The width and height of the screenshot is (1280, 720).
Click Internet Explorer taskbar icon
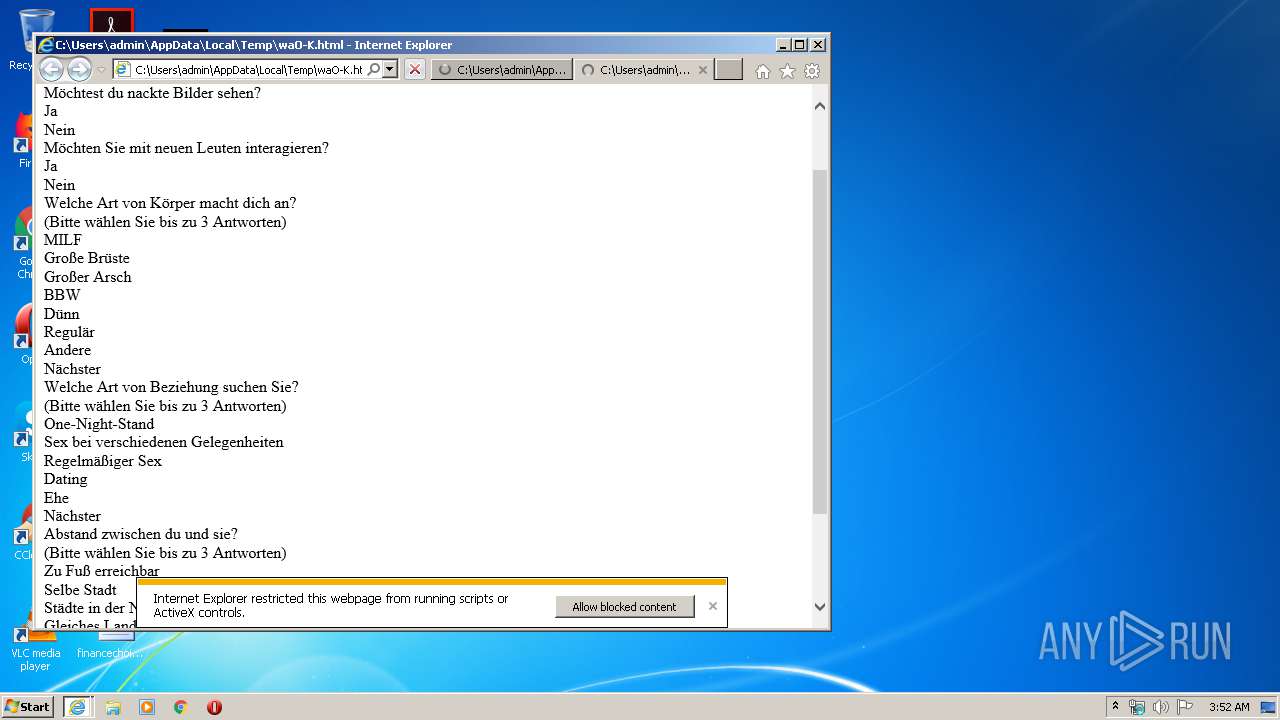point(78,707)
